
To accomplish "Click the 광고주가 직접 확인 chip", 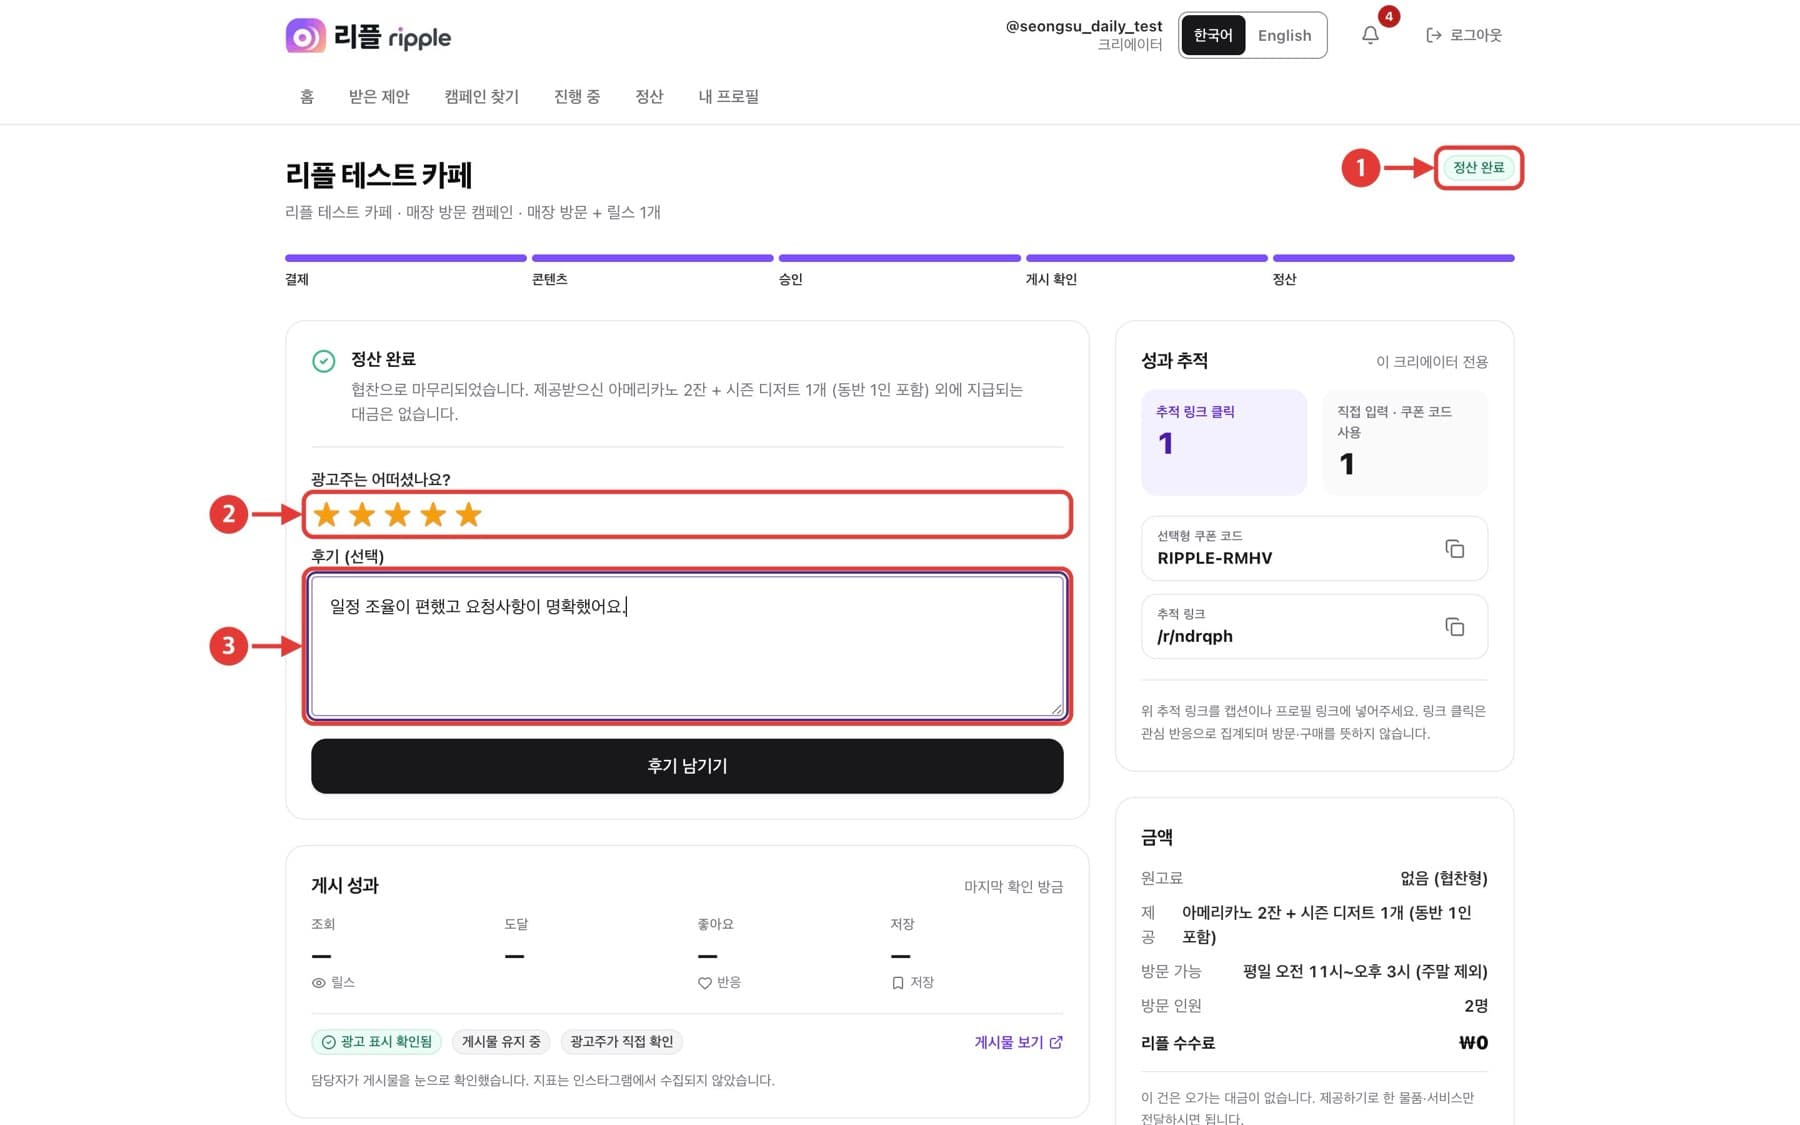I will 621,1042.
